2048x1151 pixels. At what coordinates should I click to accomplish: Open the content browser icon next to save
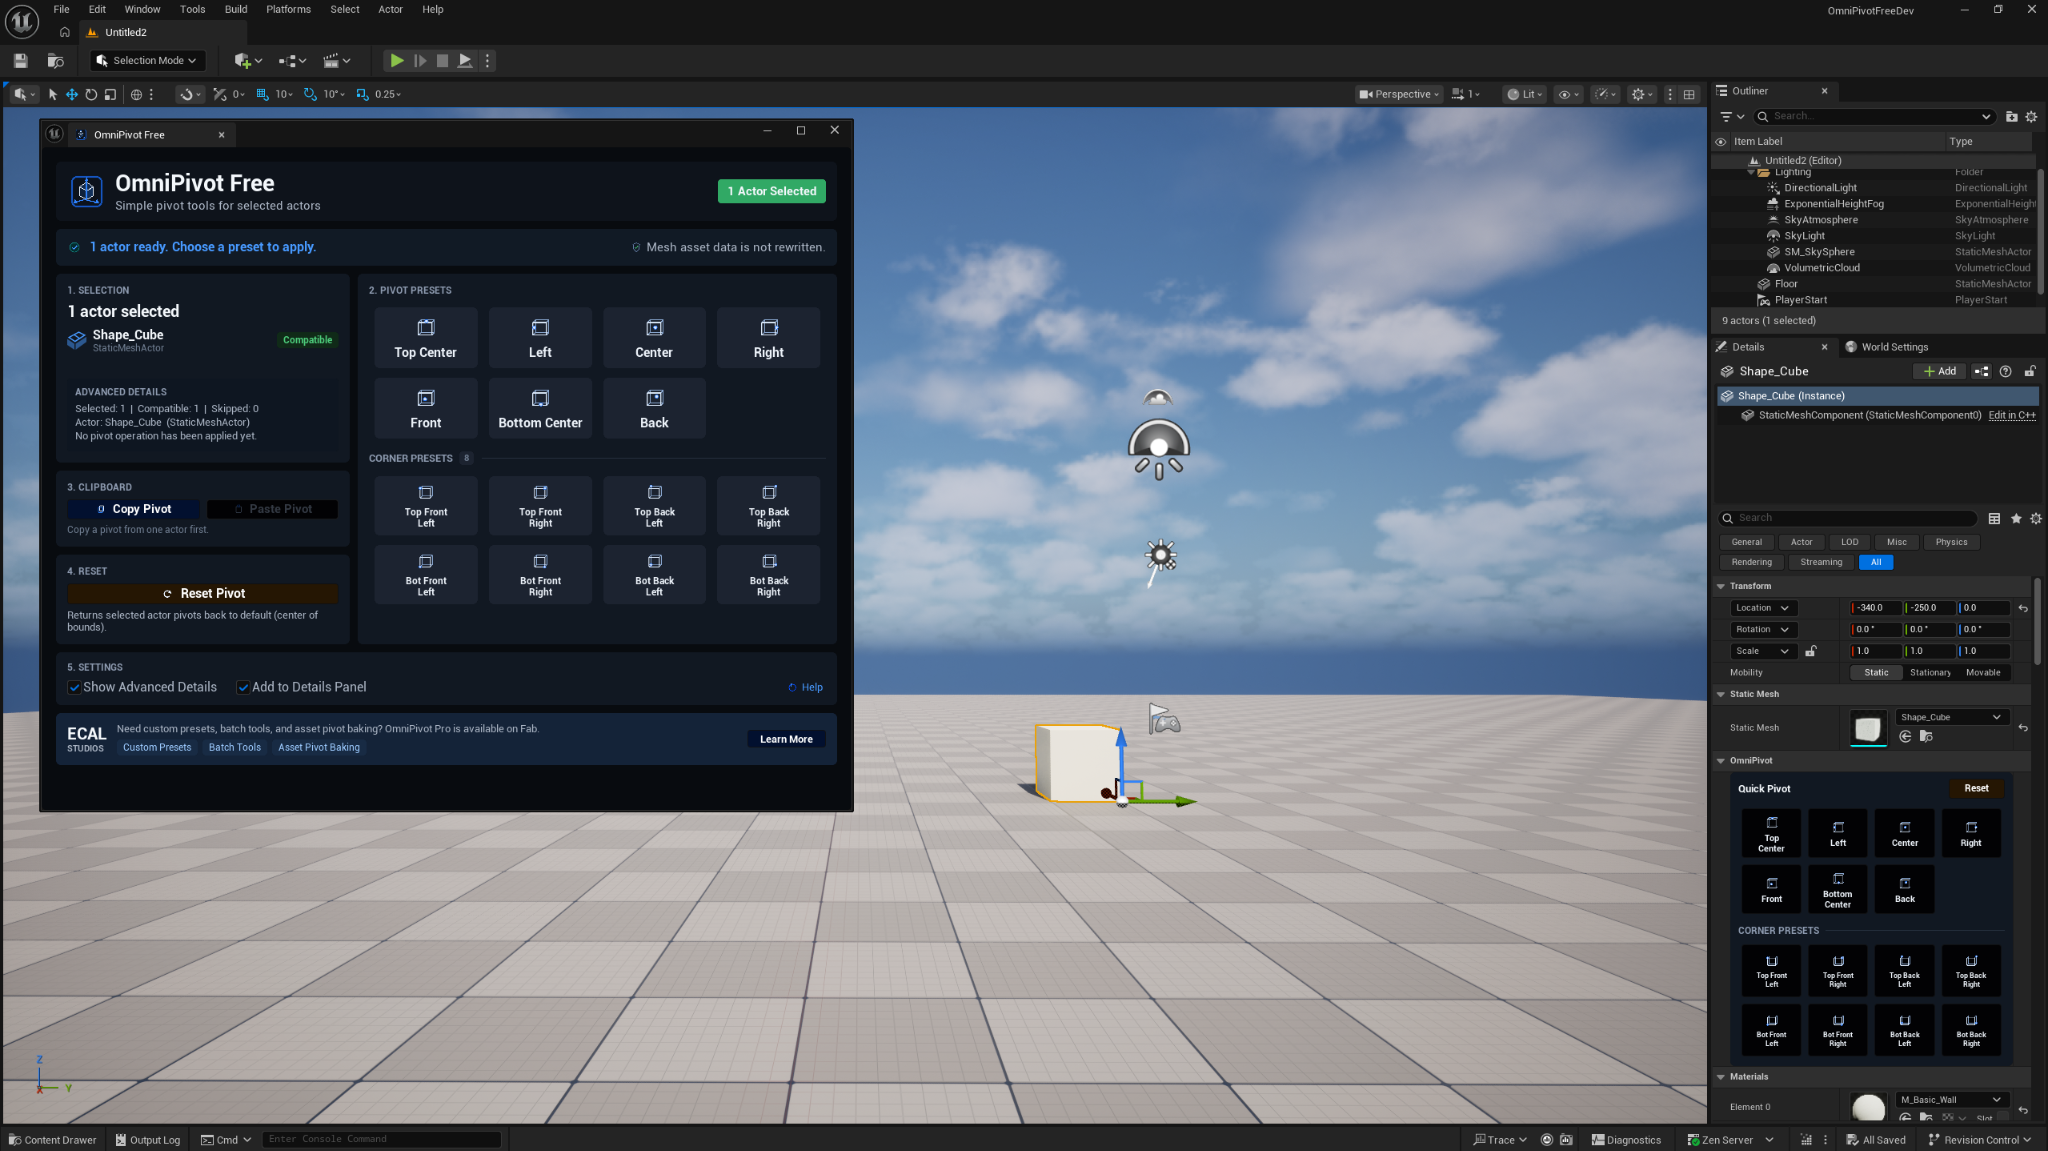click(55, 61)
